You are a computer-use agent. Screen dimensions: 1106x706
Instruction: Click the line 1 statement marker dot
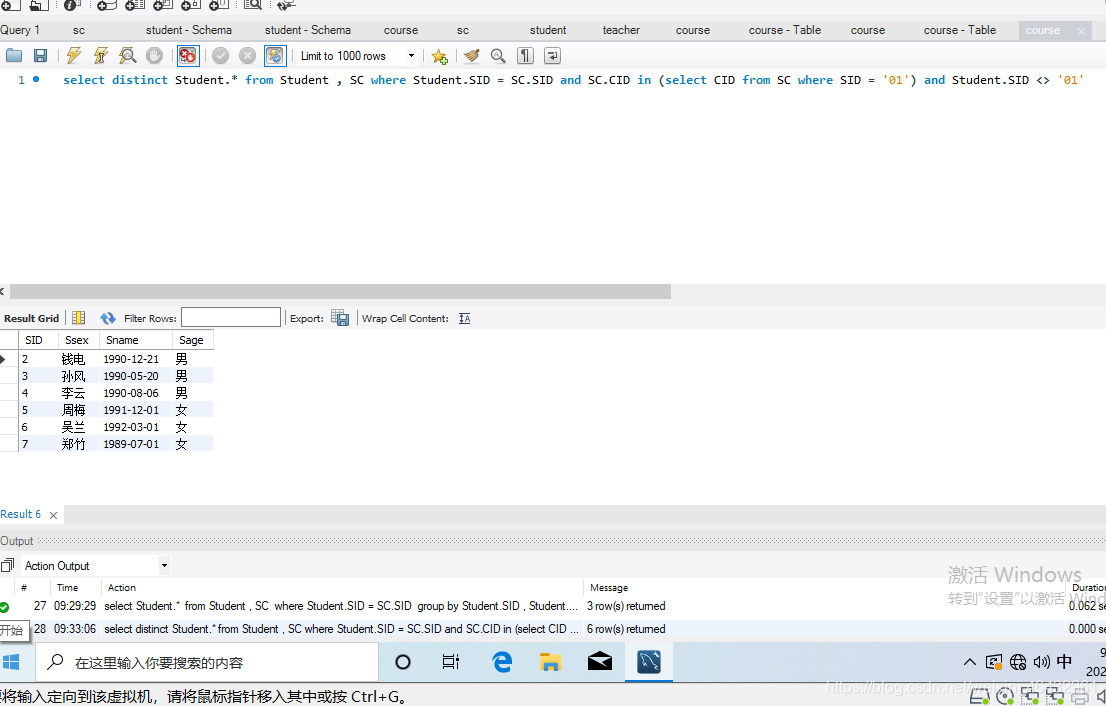36,79
